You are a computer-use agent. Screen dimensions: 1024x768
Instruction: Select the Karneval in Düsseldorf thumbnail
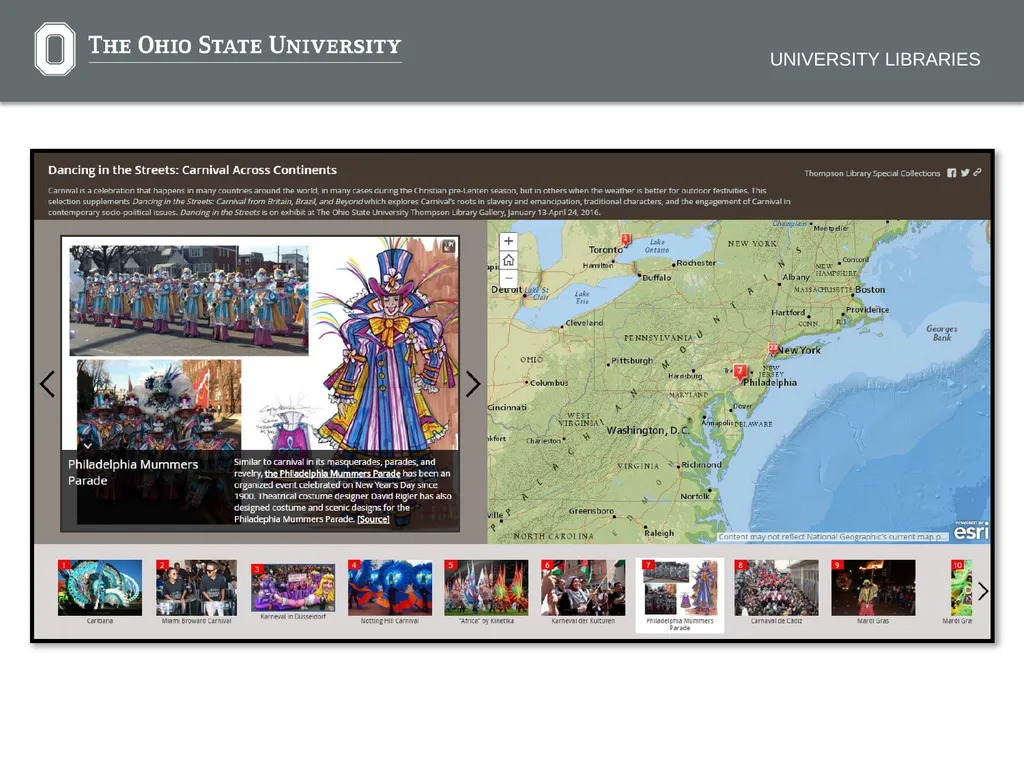(x=293, y=592)
